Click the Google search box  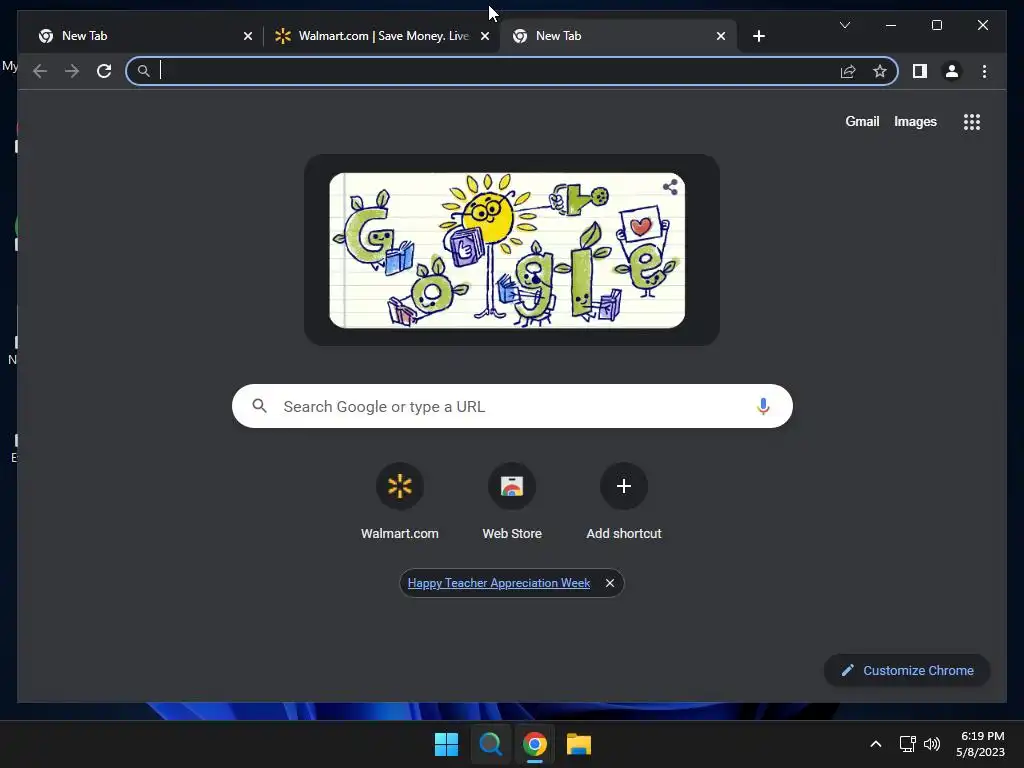pos(512,406)
